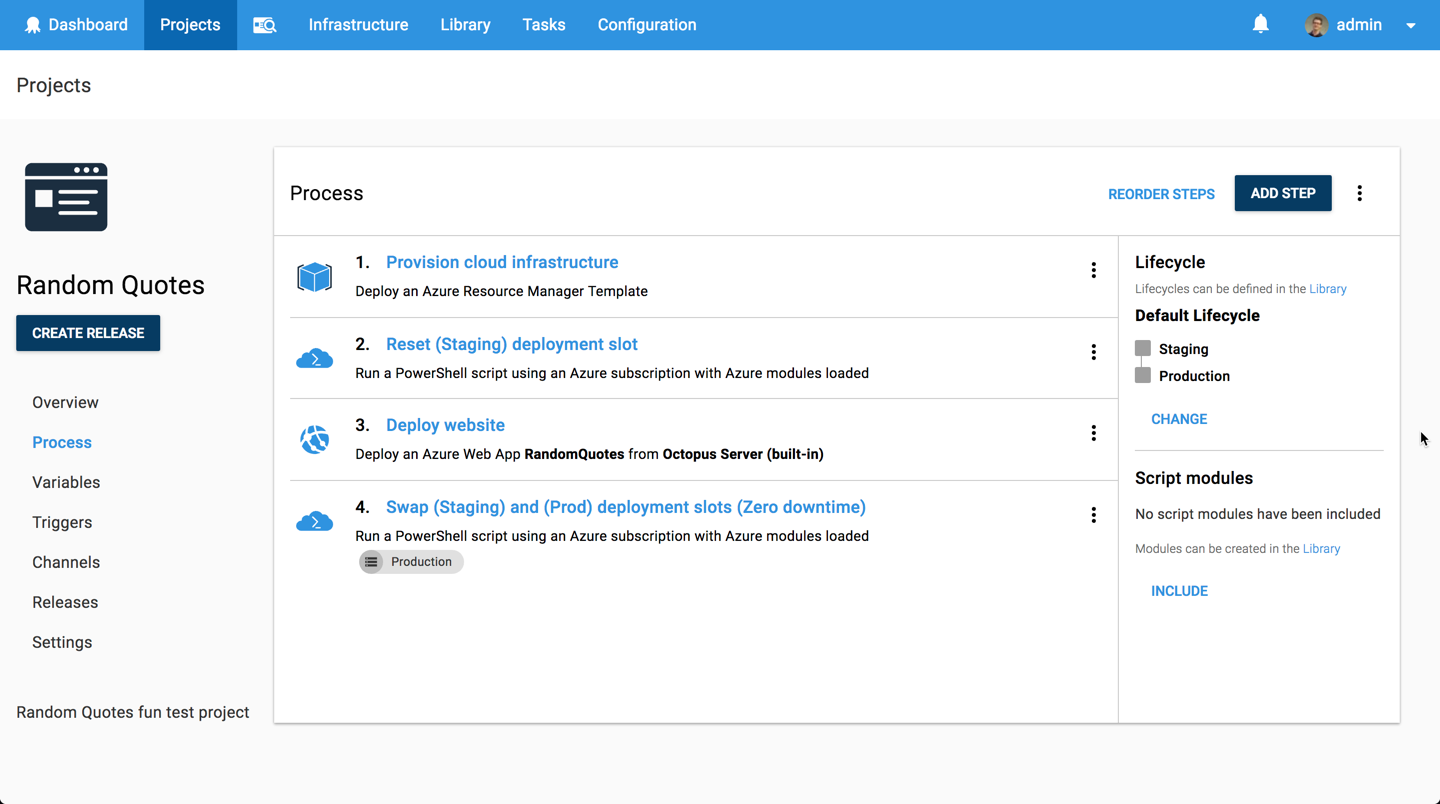Screen dimensions: 1440x804
Task: Click the cube icon on Provision cloud infrastructure step
Action: coord(315,276)
